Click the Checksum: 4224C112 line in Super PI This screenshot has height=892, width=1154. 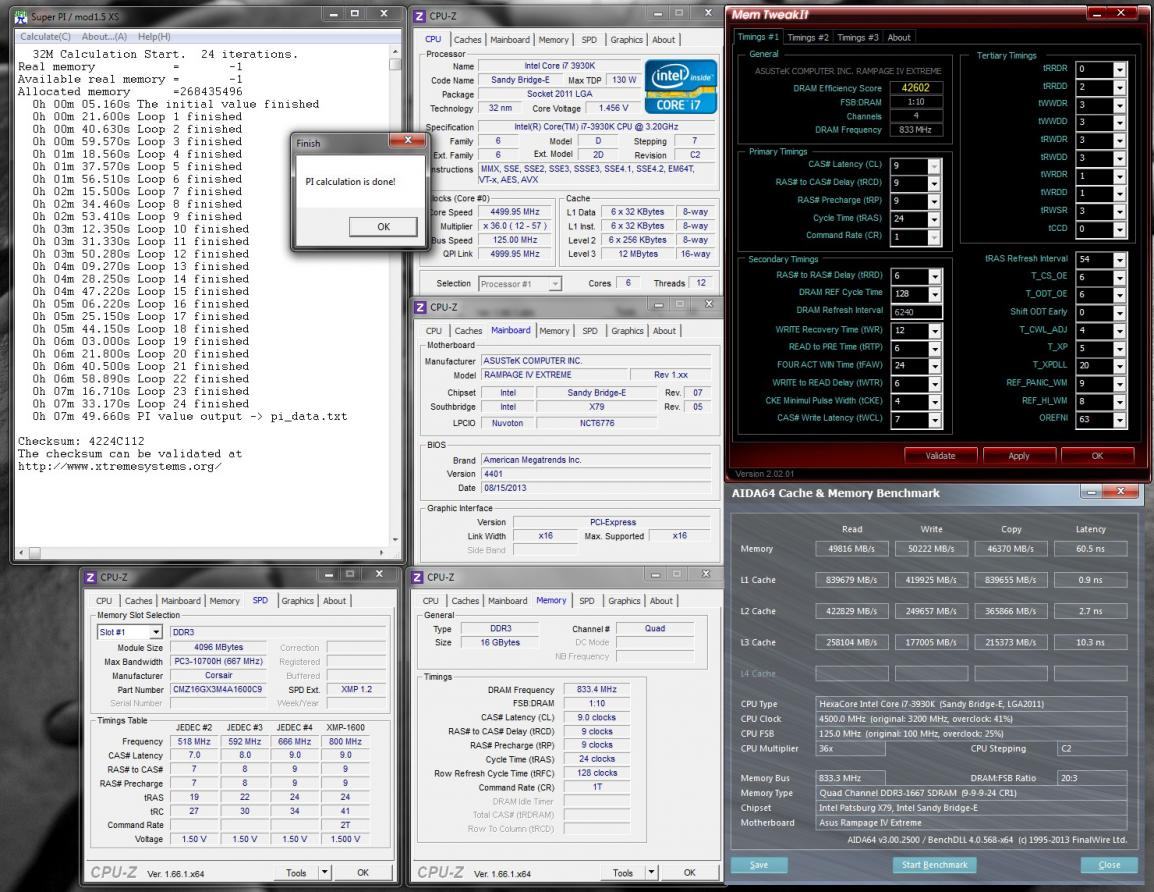tap(81, 442)
